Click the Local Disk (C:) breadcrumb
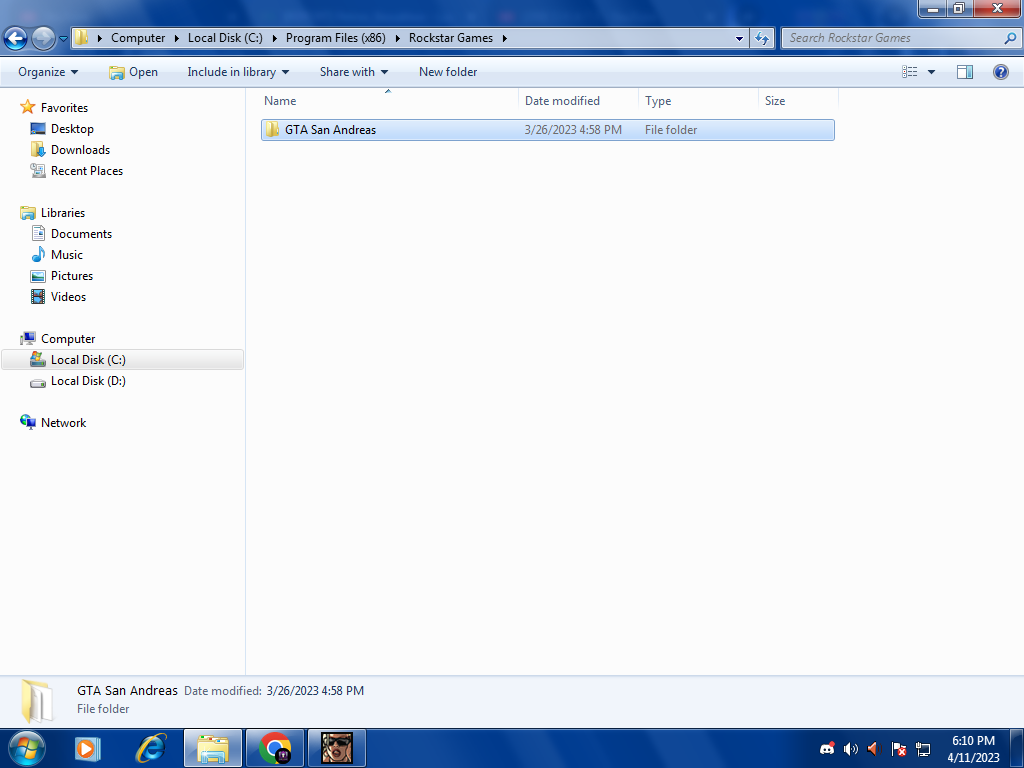Viewport: 1024px width, 768px height. pyautogui.click(x=225, y=38)
